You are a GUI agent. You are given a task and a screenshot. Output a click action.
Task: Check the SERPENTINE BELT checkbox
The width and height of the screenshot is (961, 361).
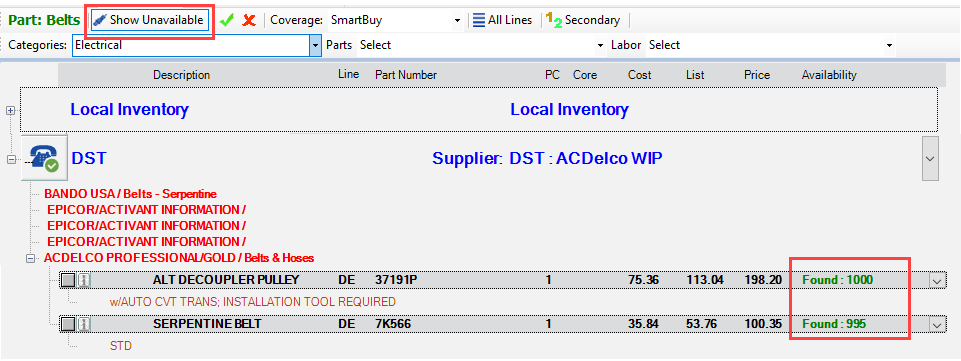click(69, 324)
